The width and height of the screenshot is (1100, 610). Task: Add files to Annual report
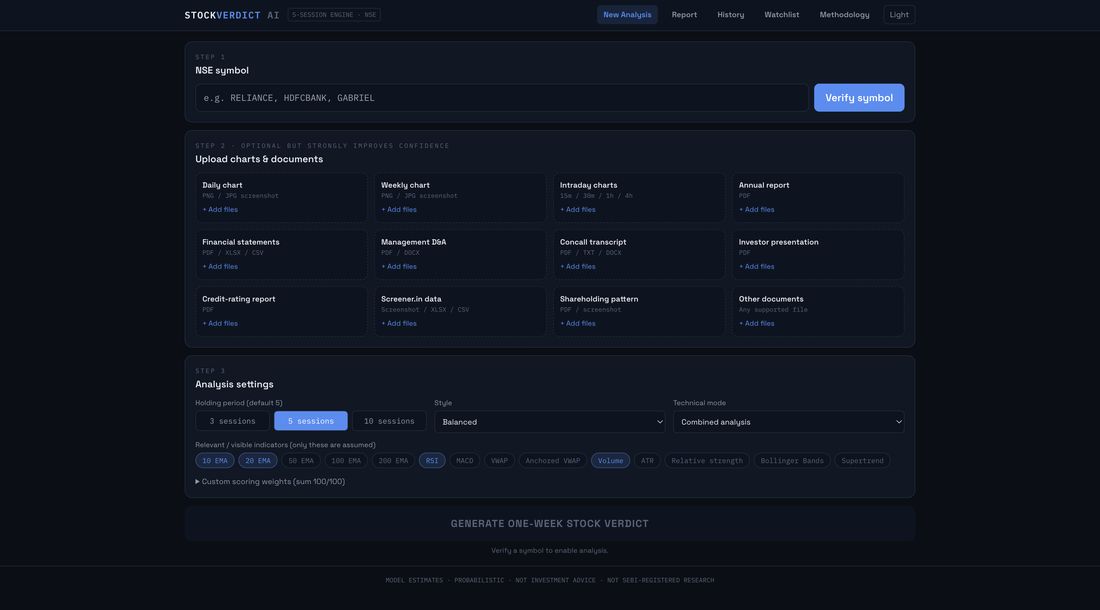click(756, 210)
